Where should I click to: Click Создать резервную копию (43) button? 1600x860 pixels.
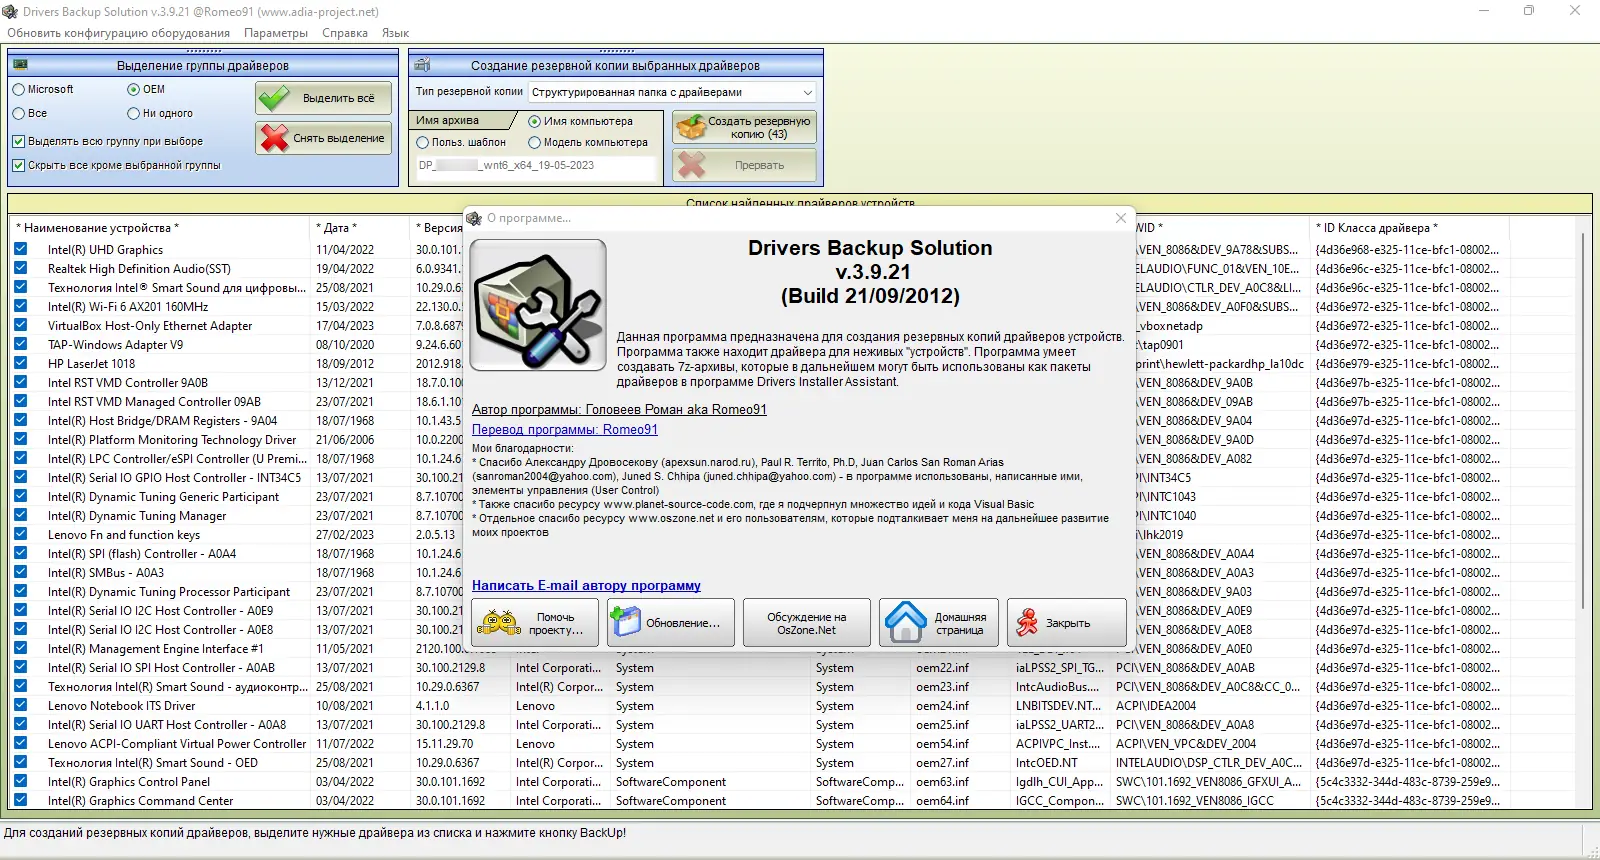(744, 127)
